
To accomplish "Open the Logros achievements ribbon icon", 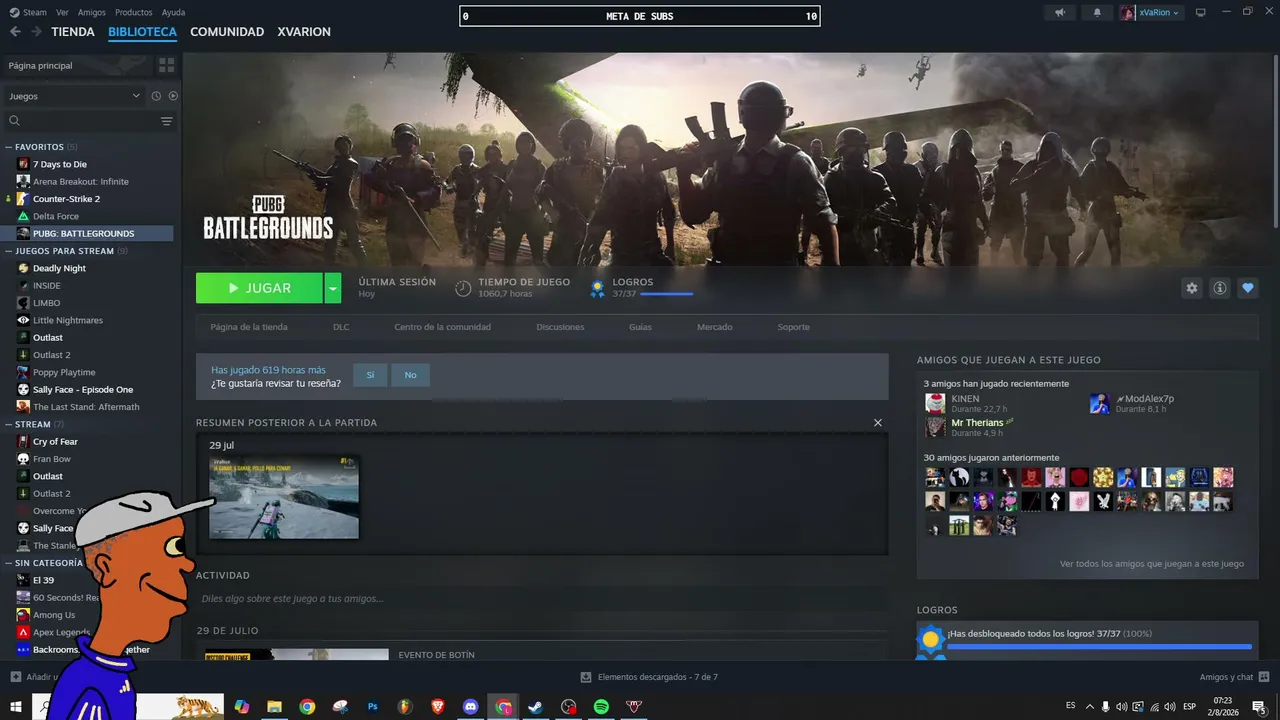I will click(x=597, y=289).
